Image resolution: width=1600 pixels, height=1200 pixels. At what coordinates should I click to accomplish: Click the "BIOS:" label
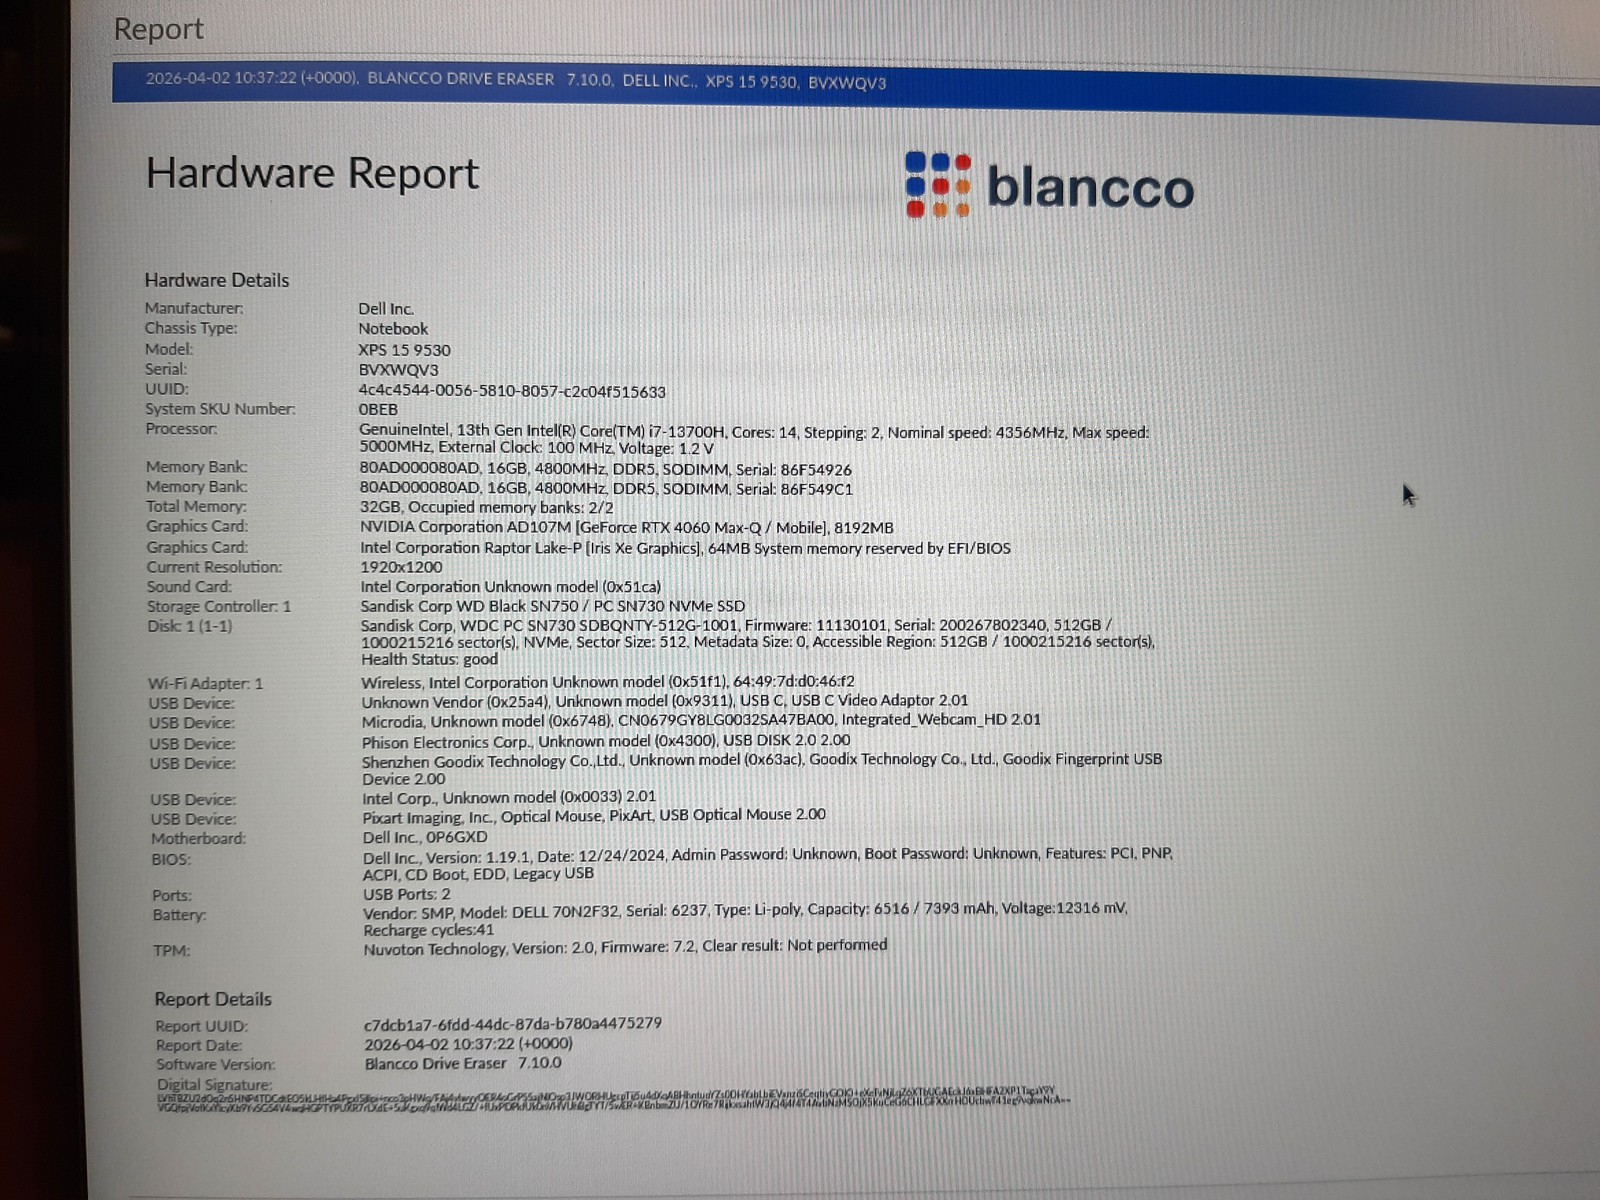(x=171, y=860)
